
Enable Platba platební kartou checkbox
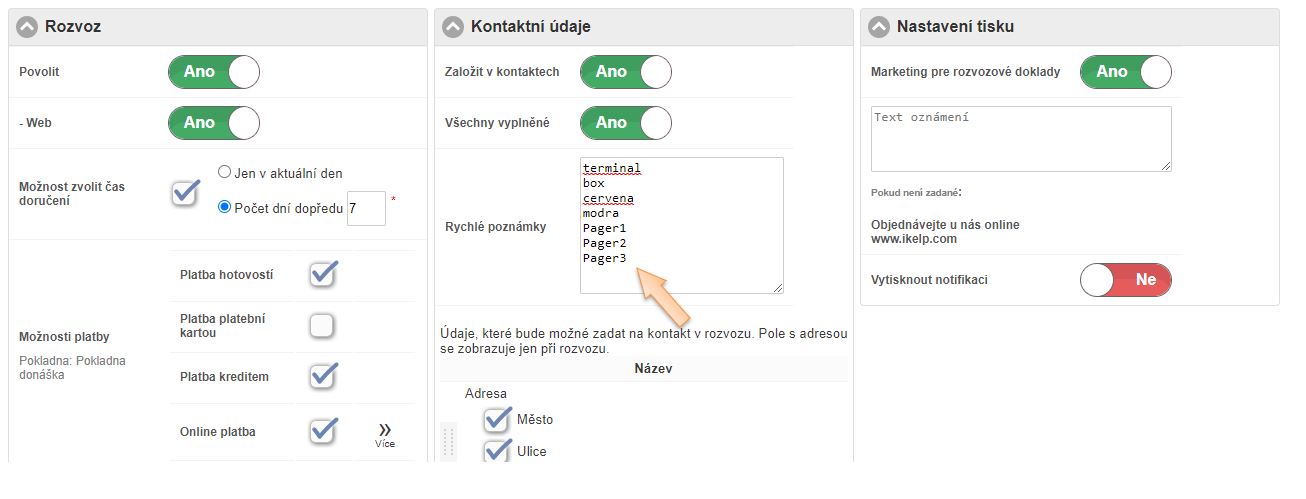[322, 326]
